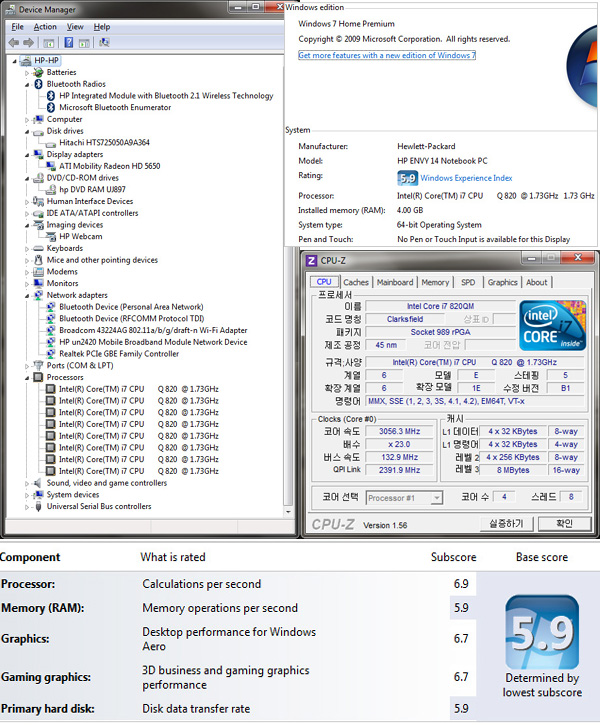Select the Modems category
The height and width of the screenshot is (725, 600).
[62, 272]
